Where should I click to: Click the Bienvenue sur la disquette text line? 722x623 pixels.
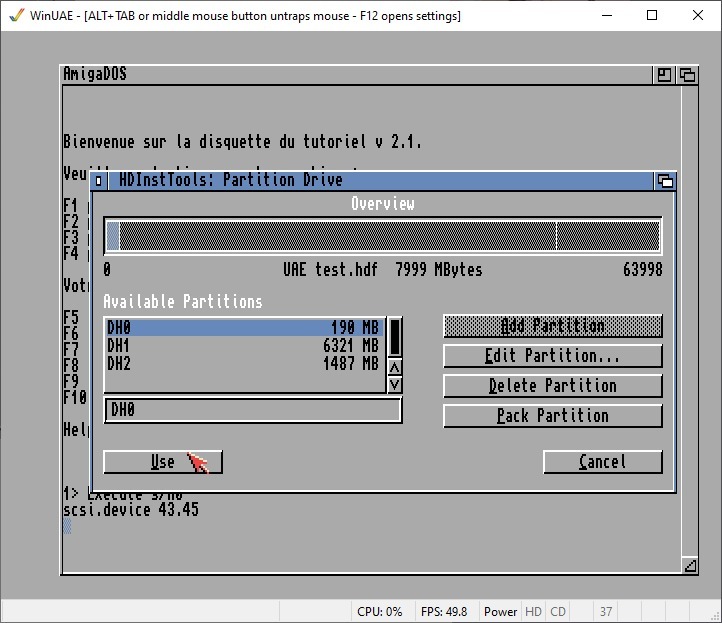coord(242,142)
